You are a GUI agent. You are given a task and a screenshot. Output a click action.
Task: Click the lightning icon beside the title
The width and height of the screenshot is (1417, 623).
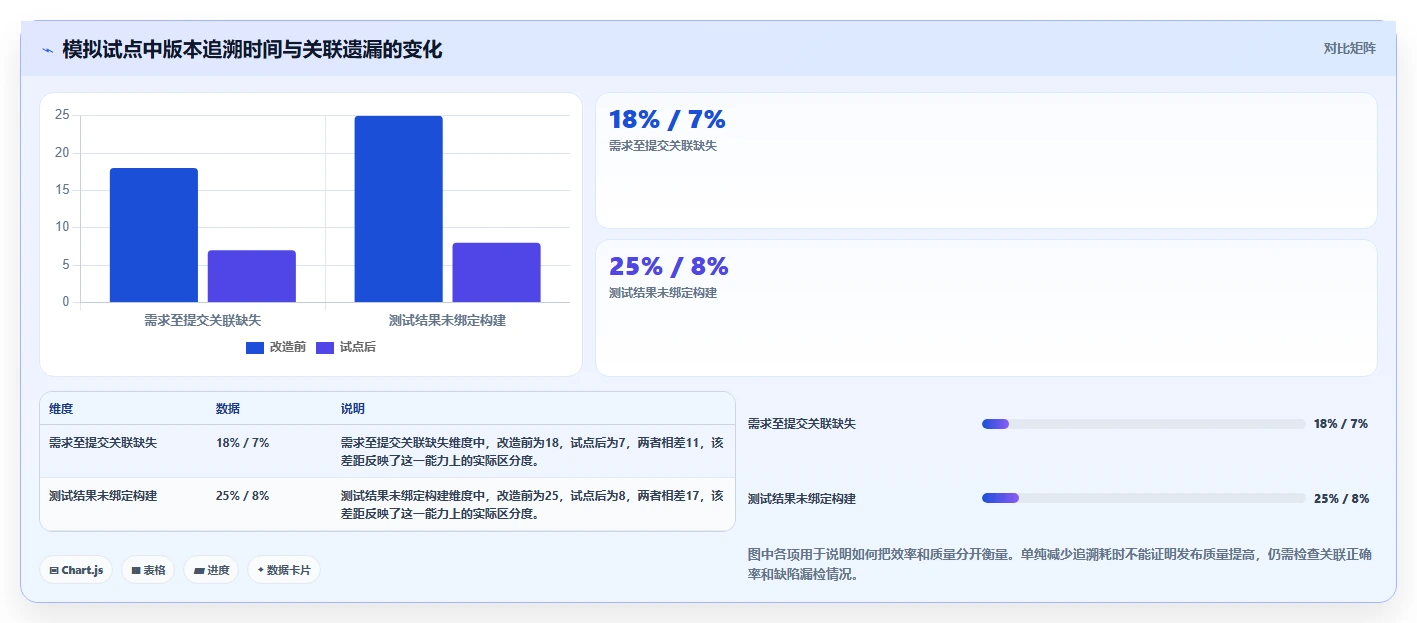[48, 50]
